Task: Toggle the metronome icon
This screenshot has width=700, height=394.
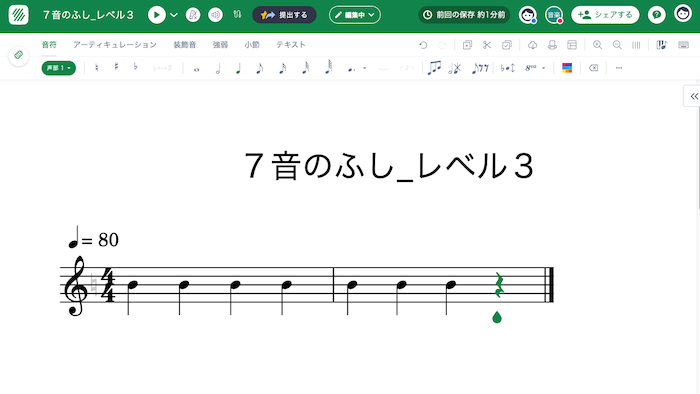Action: [x=193, y=15]
